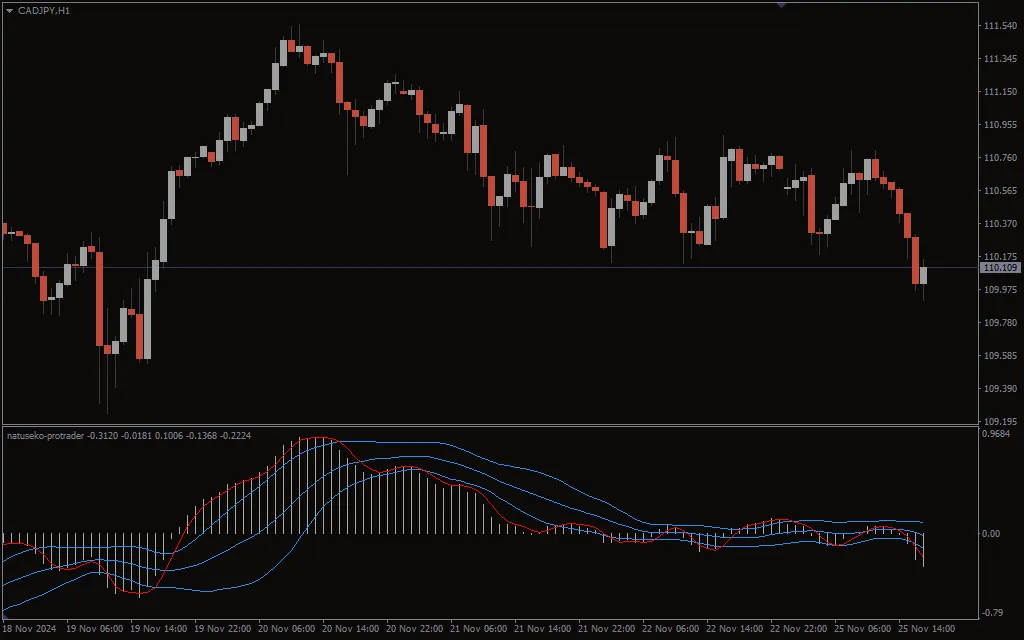Click the 109.390 price axis label
The height and width of the screenshot is (640, 1024).
click(x=1000, y=389)
